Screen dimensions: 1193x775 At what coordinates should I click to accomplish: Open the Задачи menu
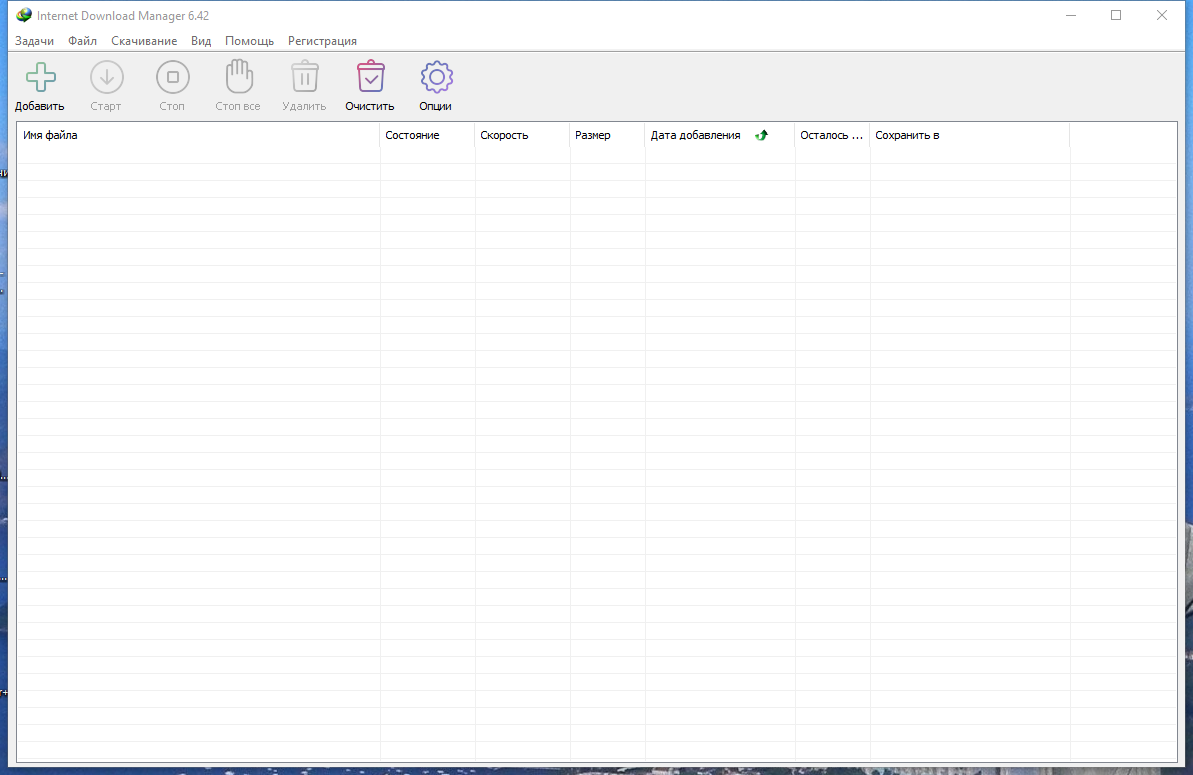click(34, 41)
